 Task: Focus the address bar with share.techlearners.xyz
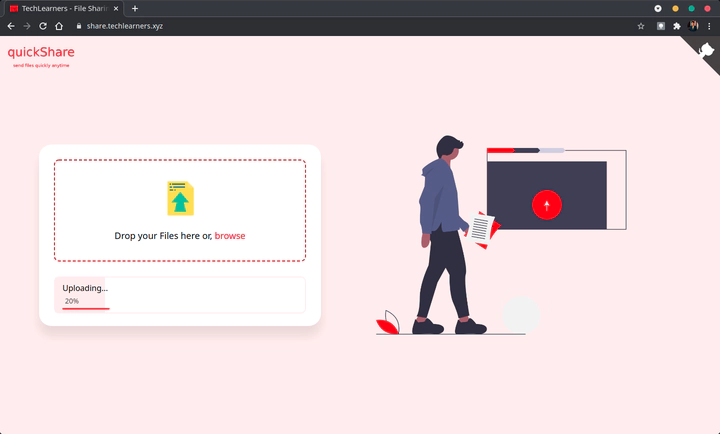[x=124, y=26]
